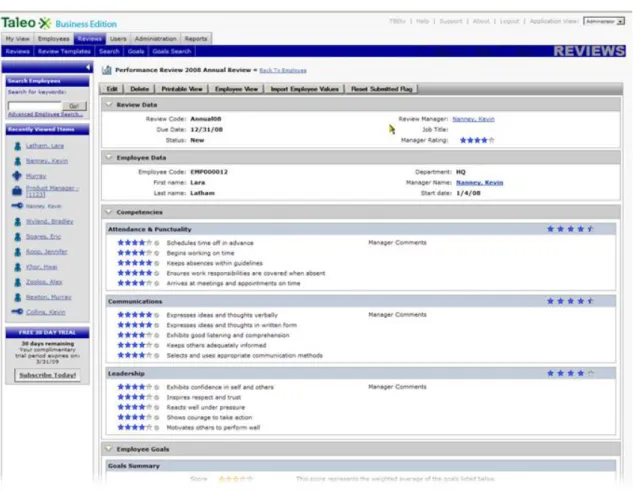633x491 pixels.
Task: Open the Help link at top
Action: click(422, 21)
